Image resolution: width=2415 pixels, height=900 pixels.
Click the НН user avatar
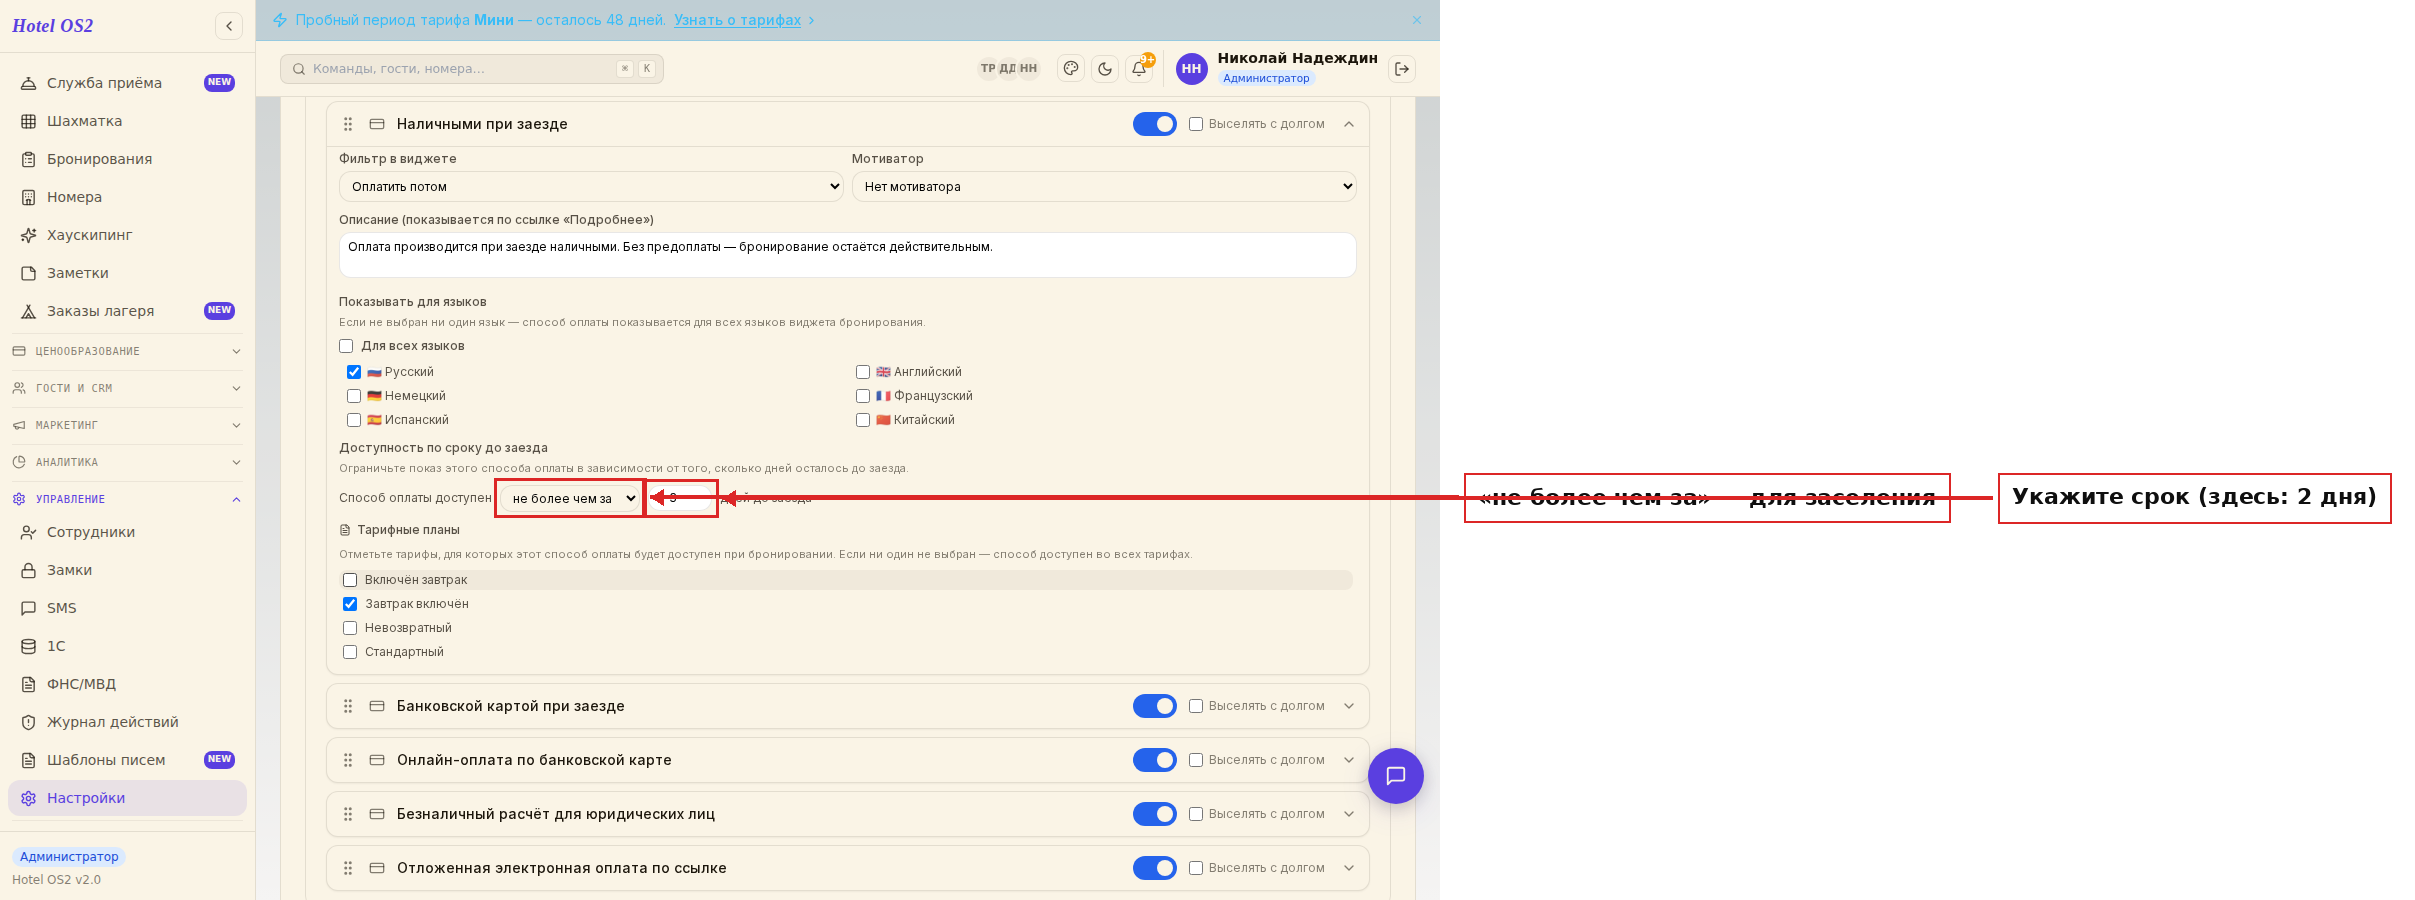point(1191,69)
